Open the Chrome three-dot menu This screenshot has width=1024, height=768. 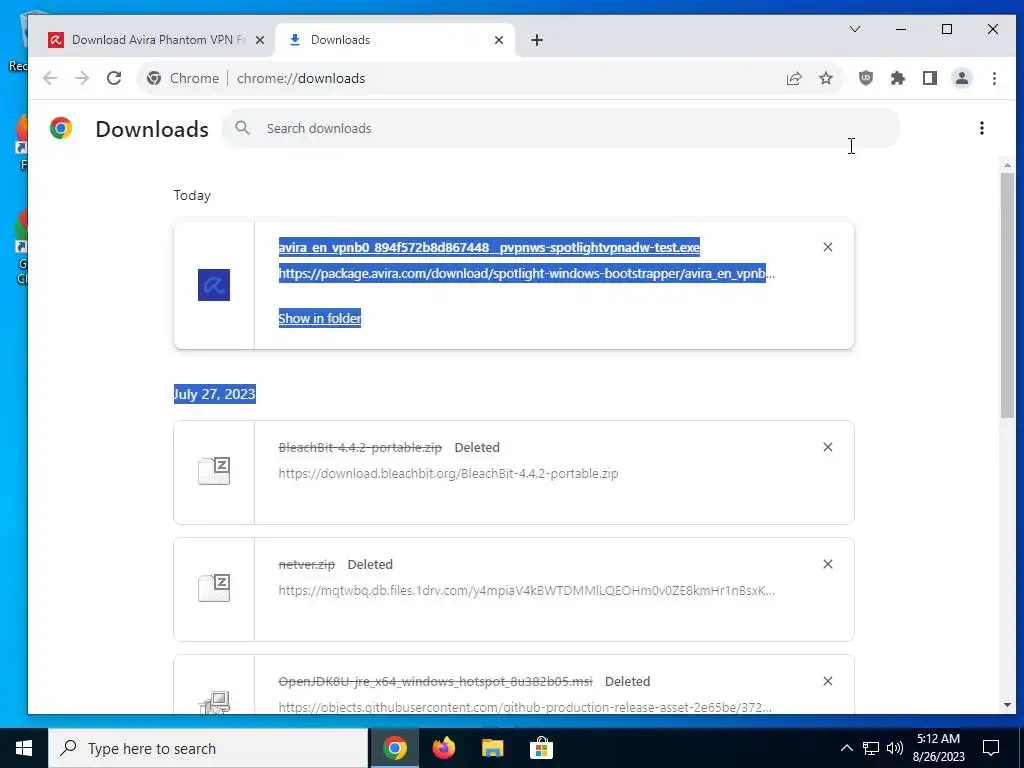coord(995,78)
